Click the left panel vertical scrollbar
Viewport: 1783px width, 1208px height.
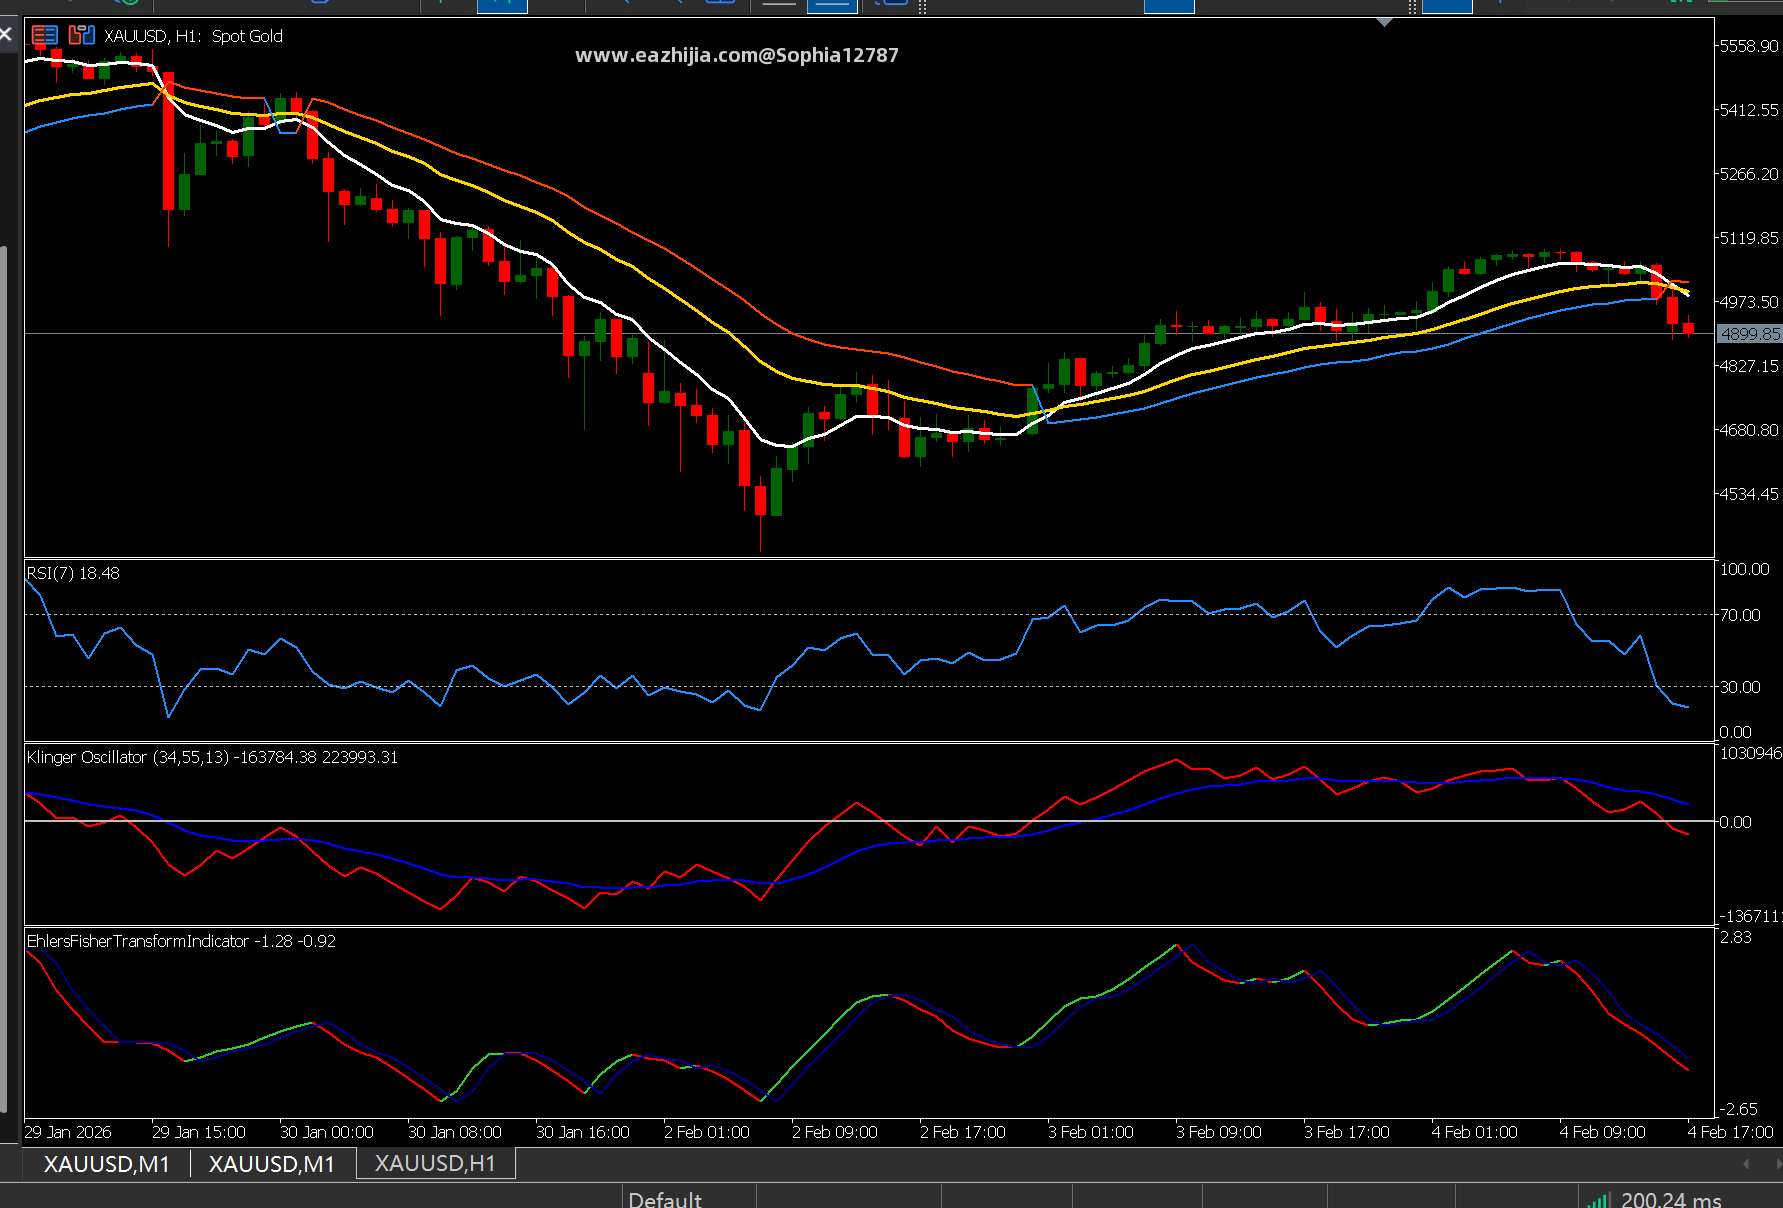pos(4,680)
